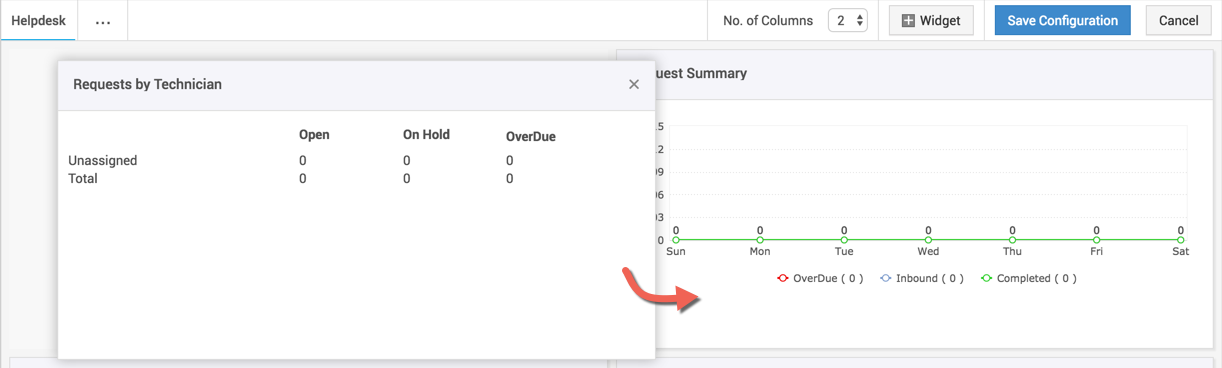Viewport: 1222px width, 368px height.
Task: Click the Open column header
Action: (314, 135)
